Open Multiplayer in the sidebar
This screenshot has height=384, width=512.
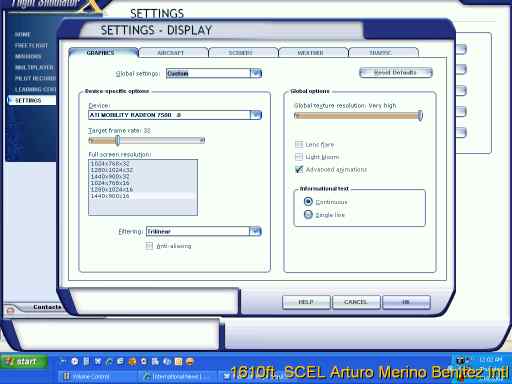[x=34, y=67]
